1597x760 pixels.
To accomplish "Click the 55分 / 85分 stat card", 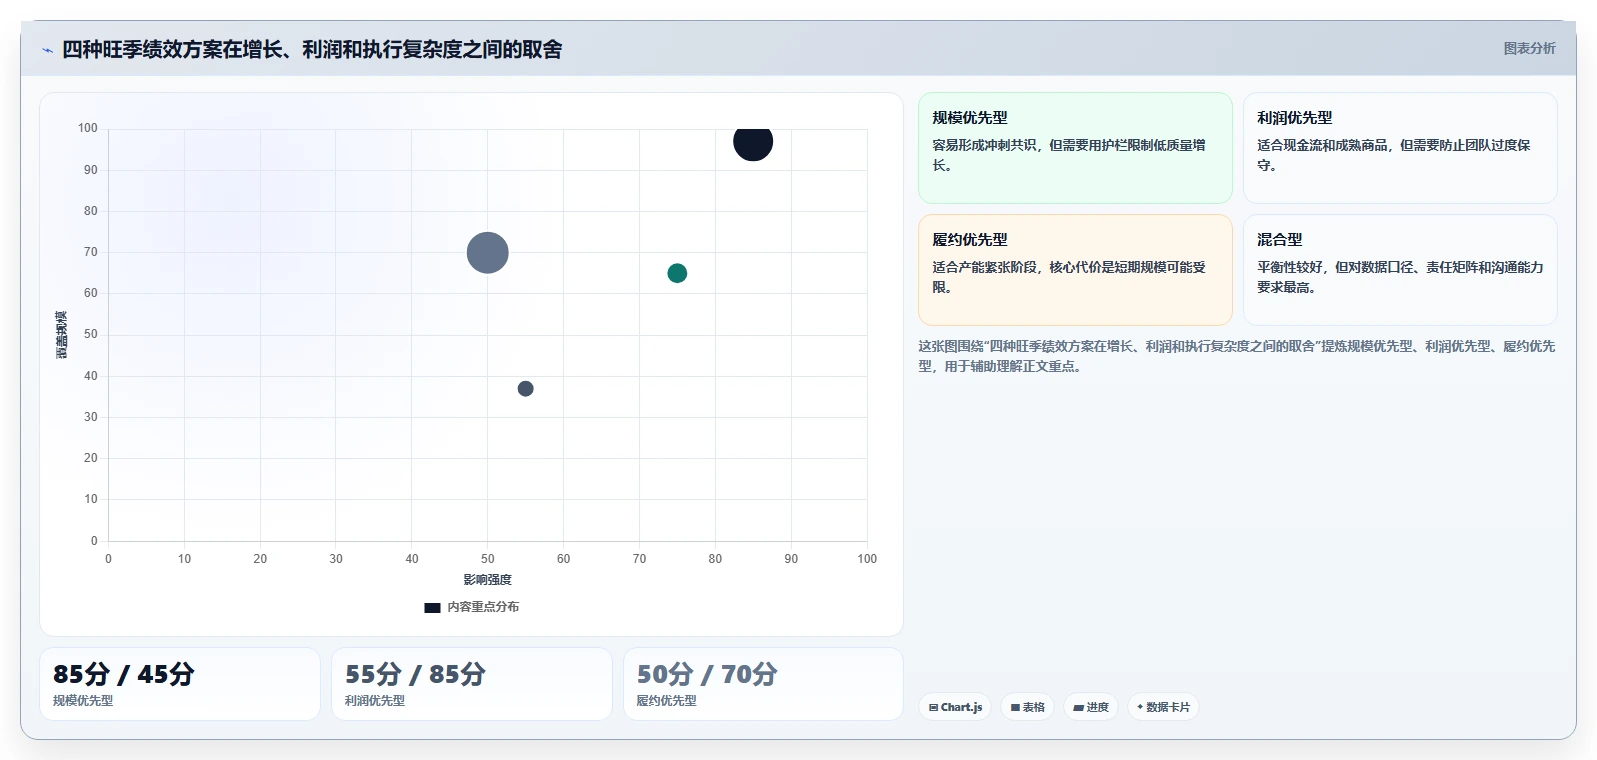I will point(472,684).
